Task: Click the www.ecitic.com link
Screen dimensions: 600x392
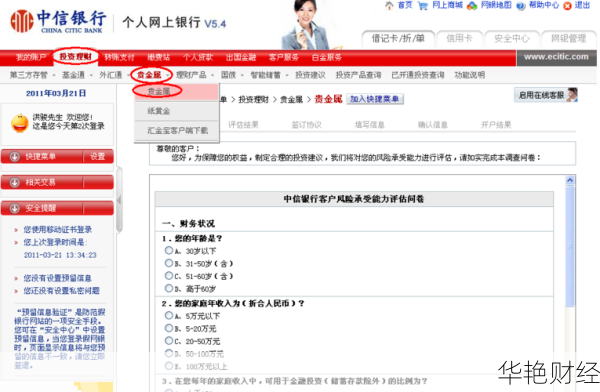Action: tap(556, 57)
